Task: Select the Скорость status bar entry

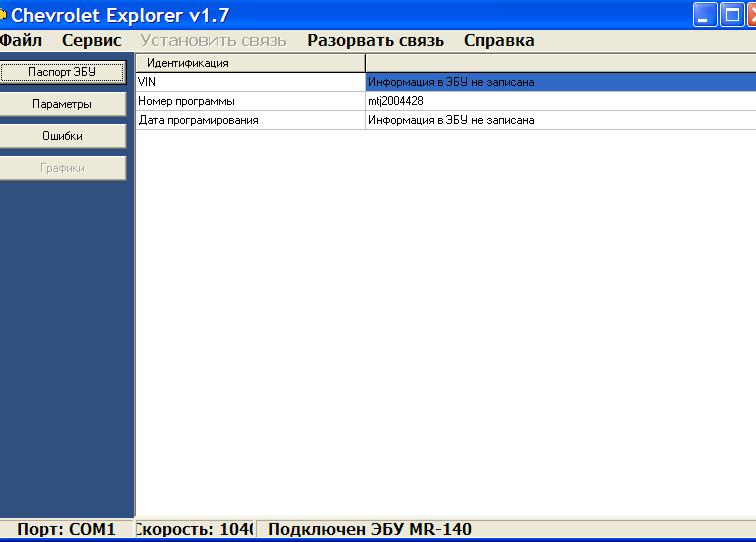Action: pyautogui.click(x=194, y=529)
